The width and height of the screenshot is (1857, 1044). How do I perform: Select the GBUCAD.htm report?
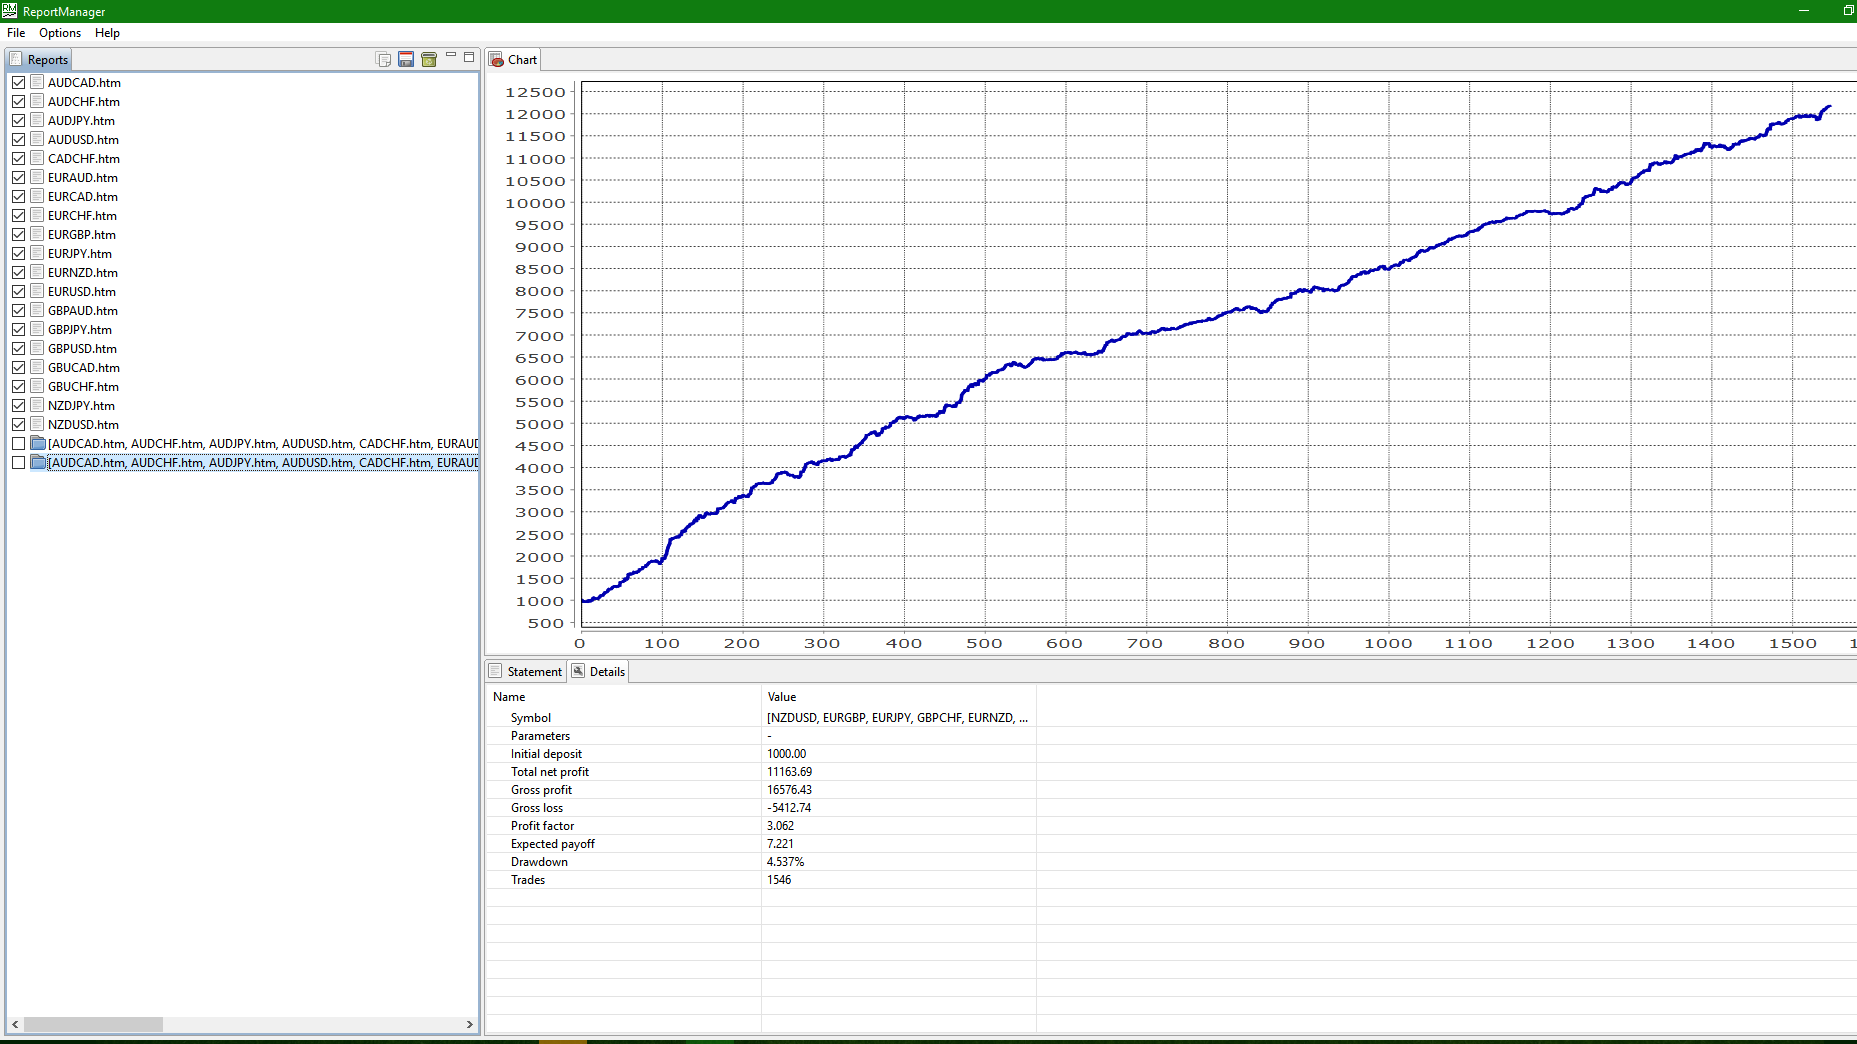(84, 368)
